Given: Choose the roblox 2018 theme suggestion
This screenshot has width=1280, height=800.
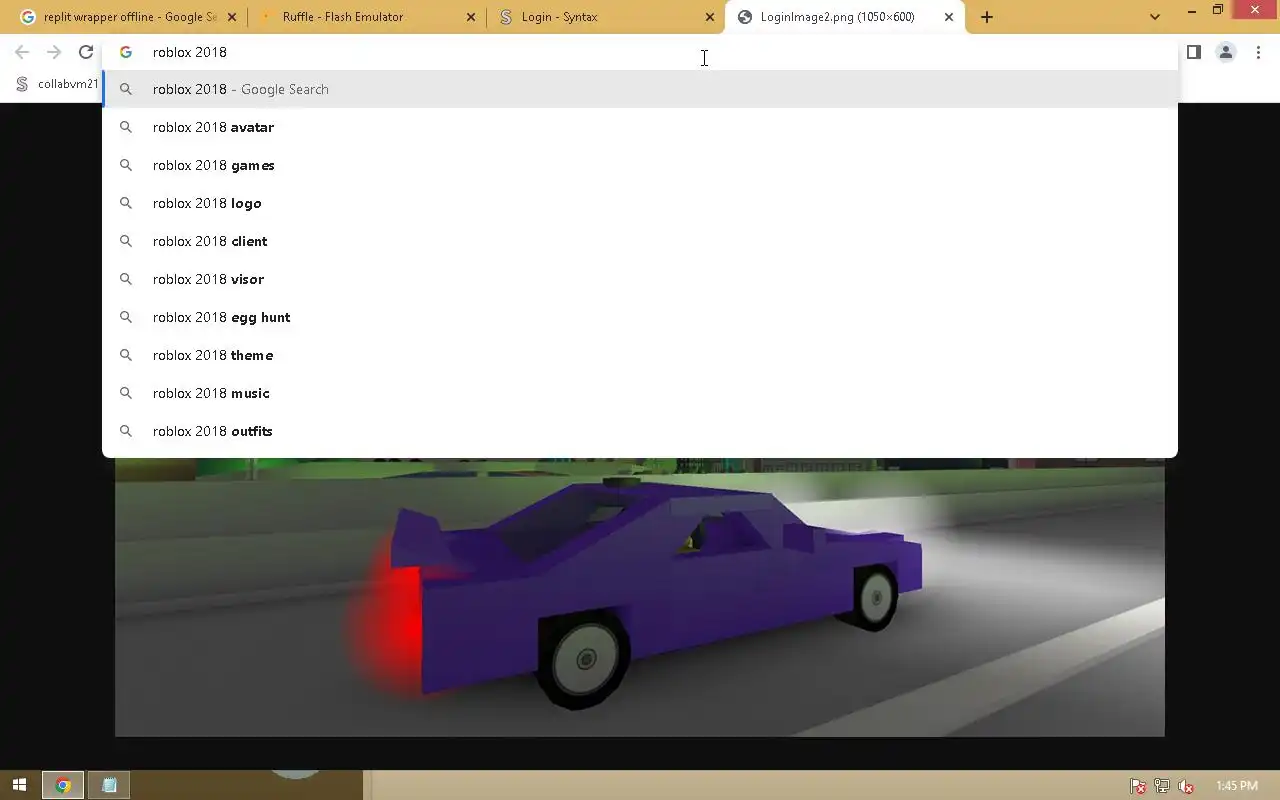Looking at the screenshot, I should coord(640,355).
